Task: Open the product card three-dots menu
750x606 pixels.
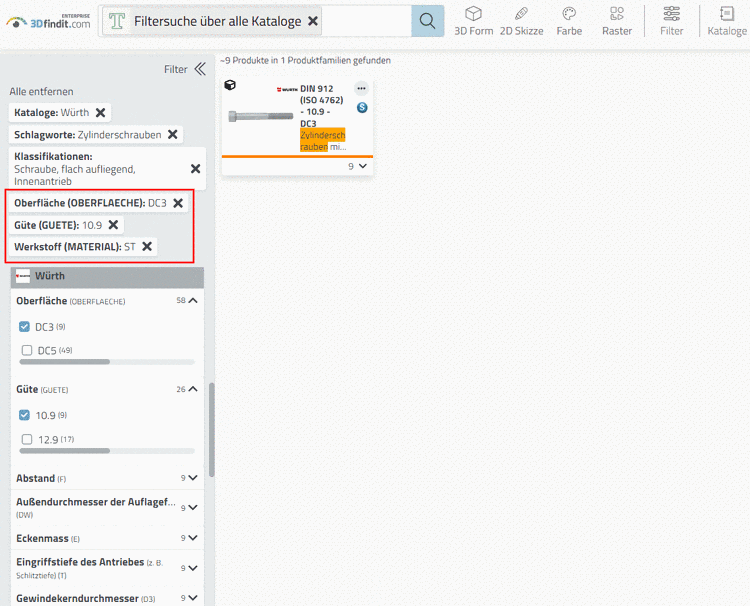Action: 361,88
